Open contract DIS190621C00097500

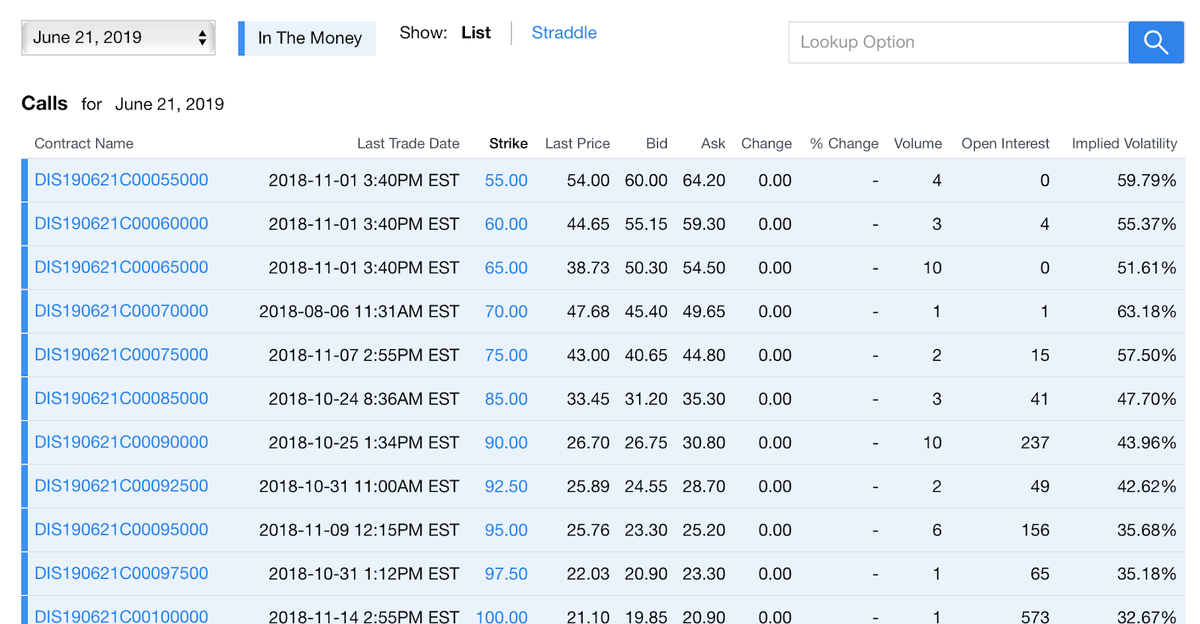click(x=121, y=574)
